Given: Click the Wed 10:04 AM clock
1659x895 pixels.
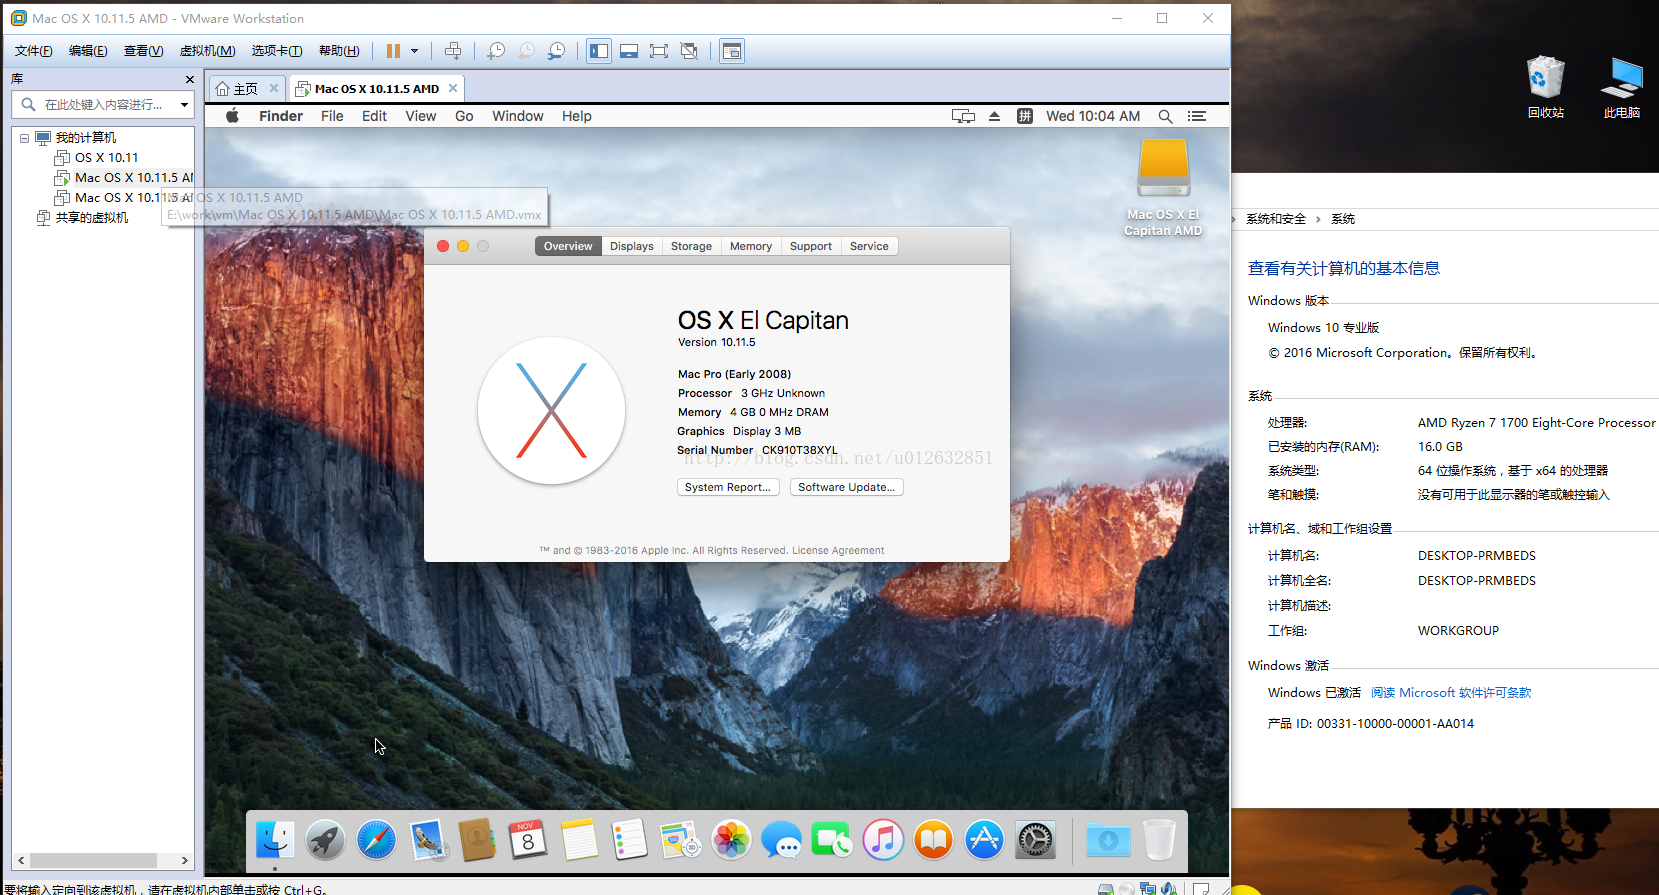Looking at the screenshot, I should 1093,116.
